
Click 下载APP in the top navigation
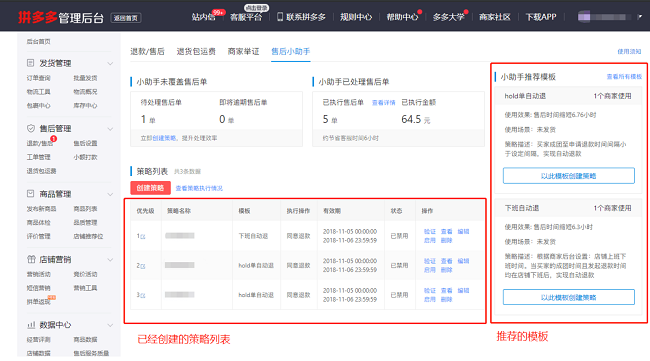coord(541,17)
